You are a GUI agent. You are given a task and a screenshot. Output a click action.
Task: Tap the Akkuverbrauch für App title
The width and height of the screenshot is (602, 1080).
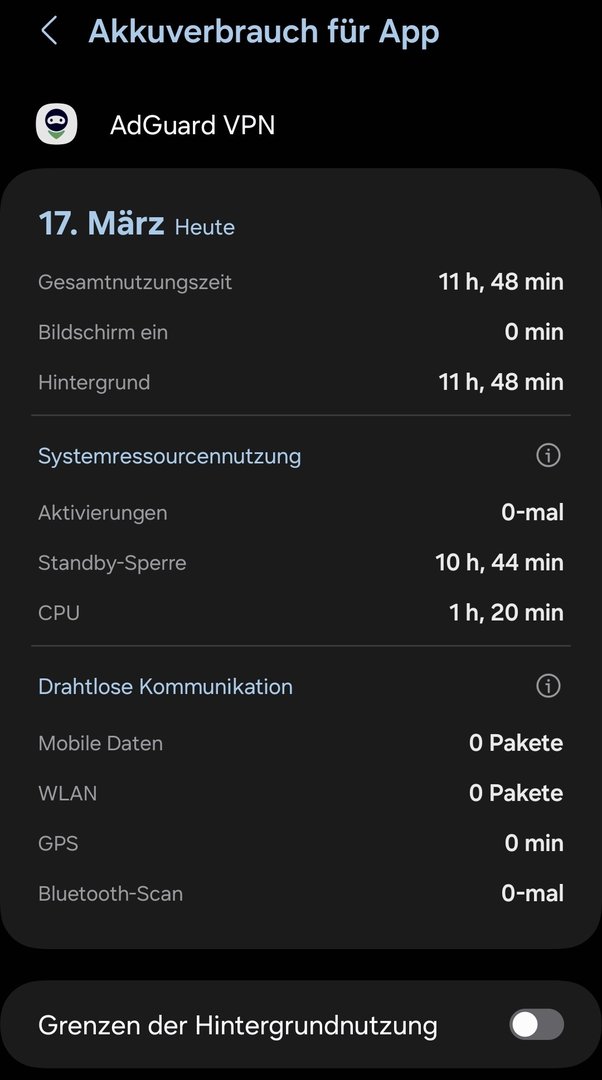pyautogui.click(x=263, y=31)
